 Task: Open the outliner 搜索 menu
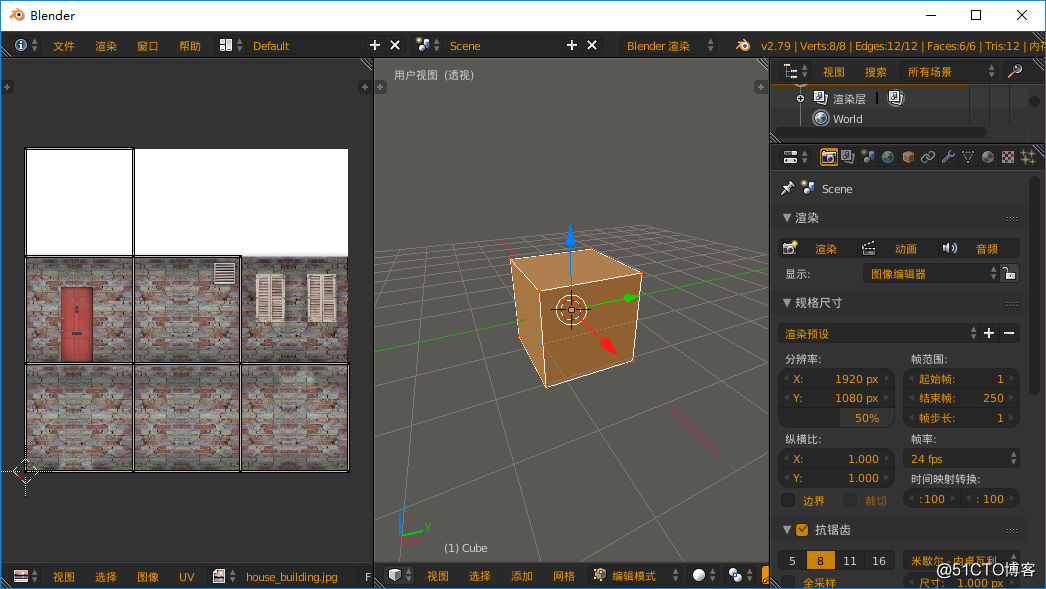click(876, 72)
